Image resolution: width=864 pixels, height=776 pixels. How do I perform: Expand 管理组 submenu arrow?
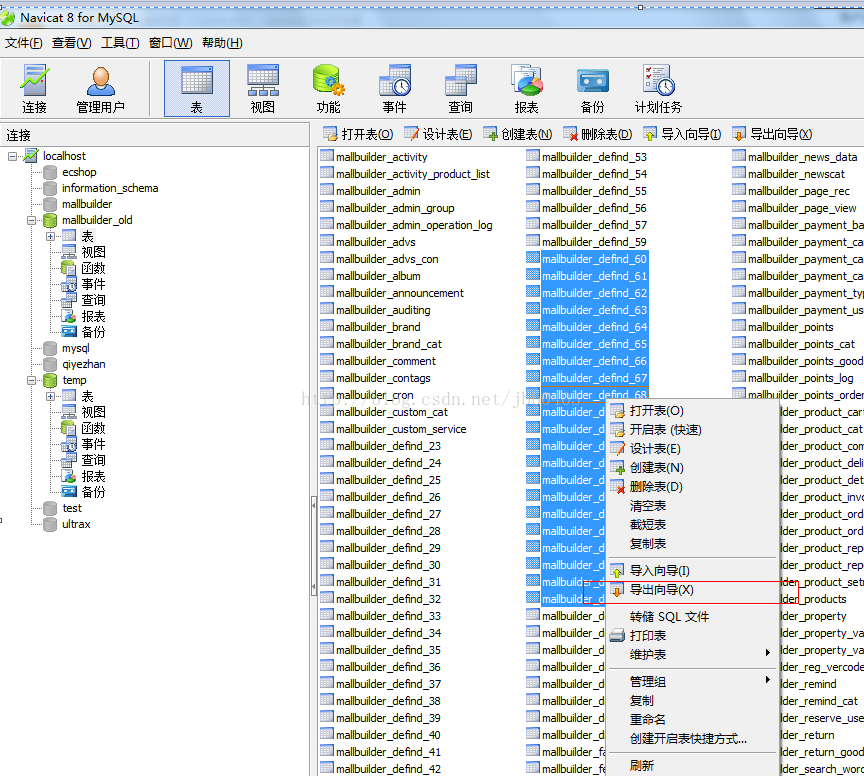(x=768, y=680)
